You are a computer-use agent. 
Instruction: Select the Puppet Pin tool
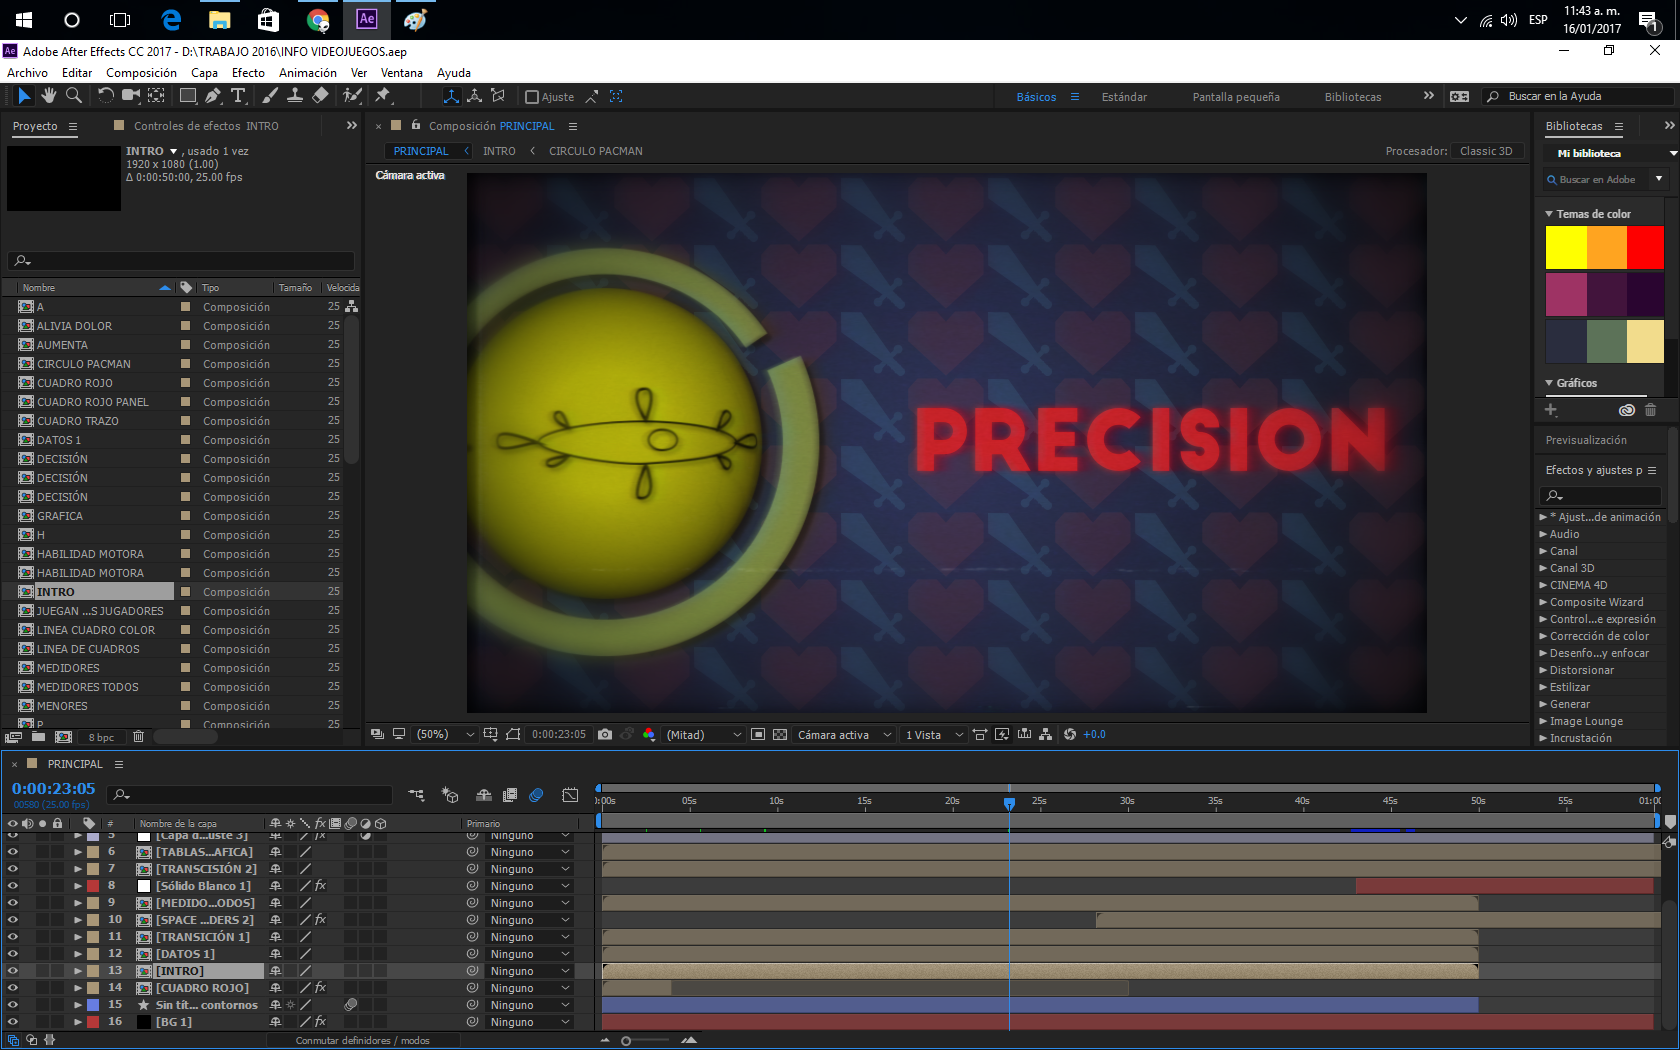383,96
